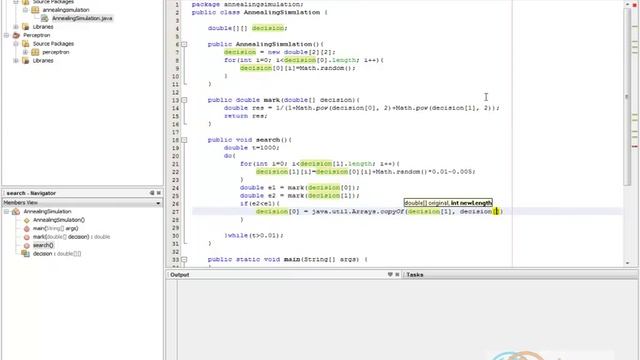Select AnnealingSimulation() constructor in Navigator
The width and height of the screenshot is (640, 360).
point(59,220)
